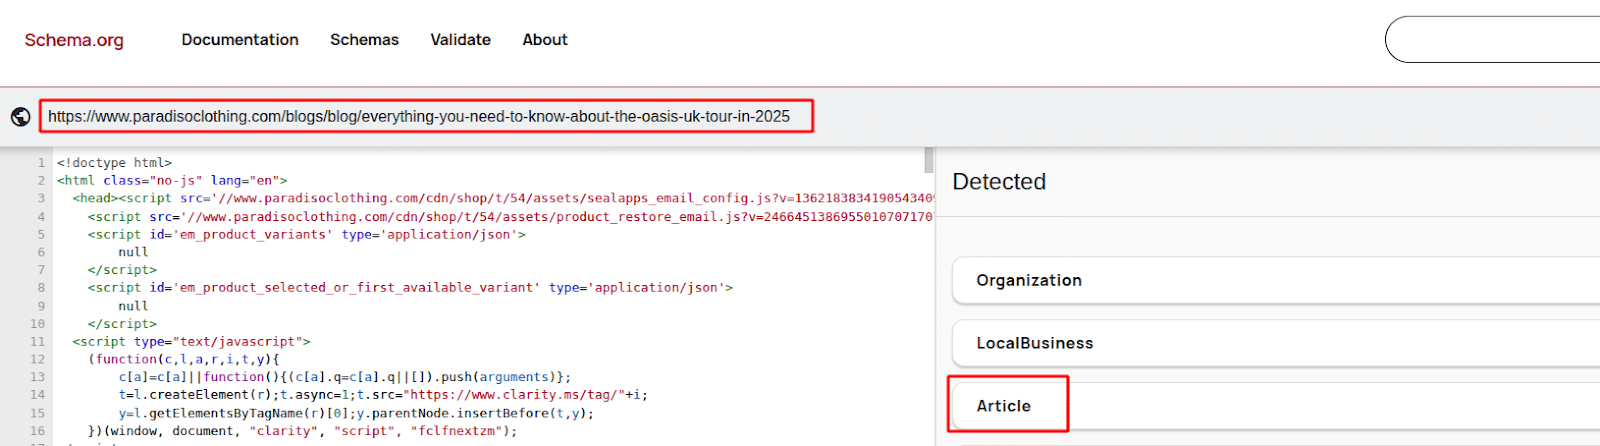1600x446 pixels.
Task: Click the getElementsByTagName code line
Action: 356,413
